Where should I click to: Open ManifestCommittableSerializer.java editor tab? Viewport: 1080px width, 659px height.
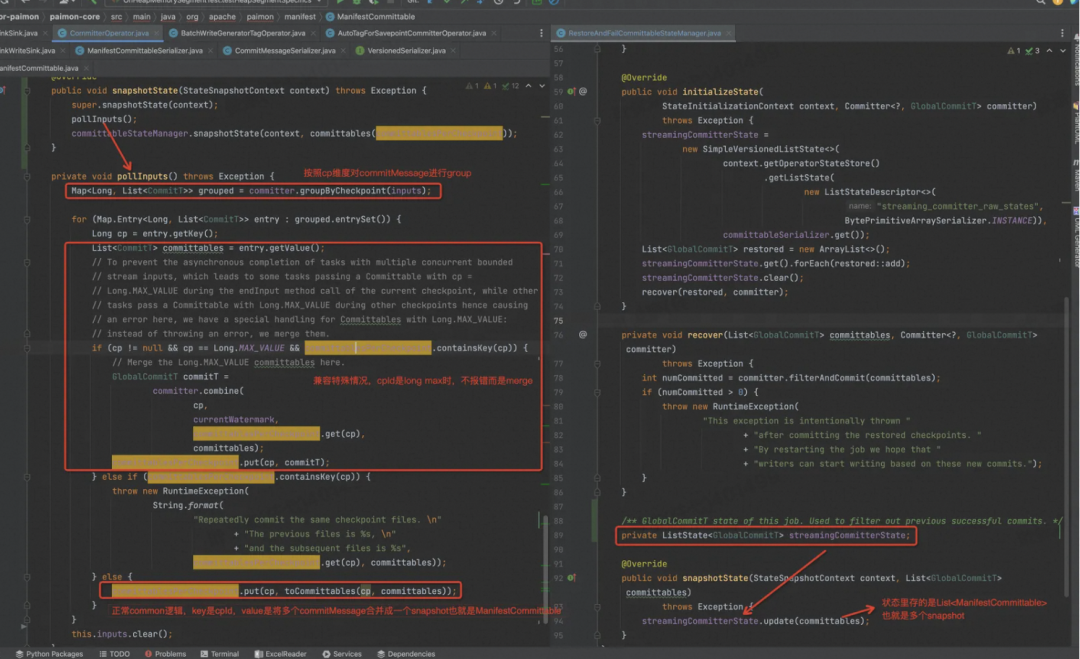click(145, 50)
